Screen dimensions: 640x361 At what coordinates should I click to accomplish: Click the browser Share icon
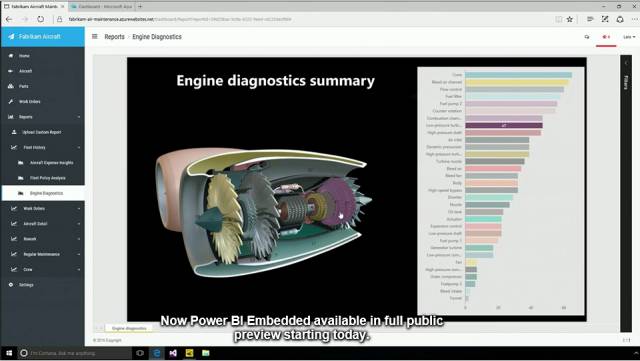620,19
